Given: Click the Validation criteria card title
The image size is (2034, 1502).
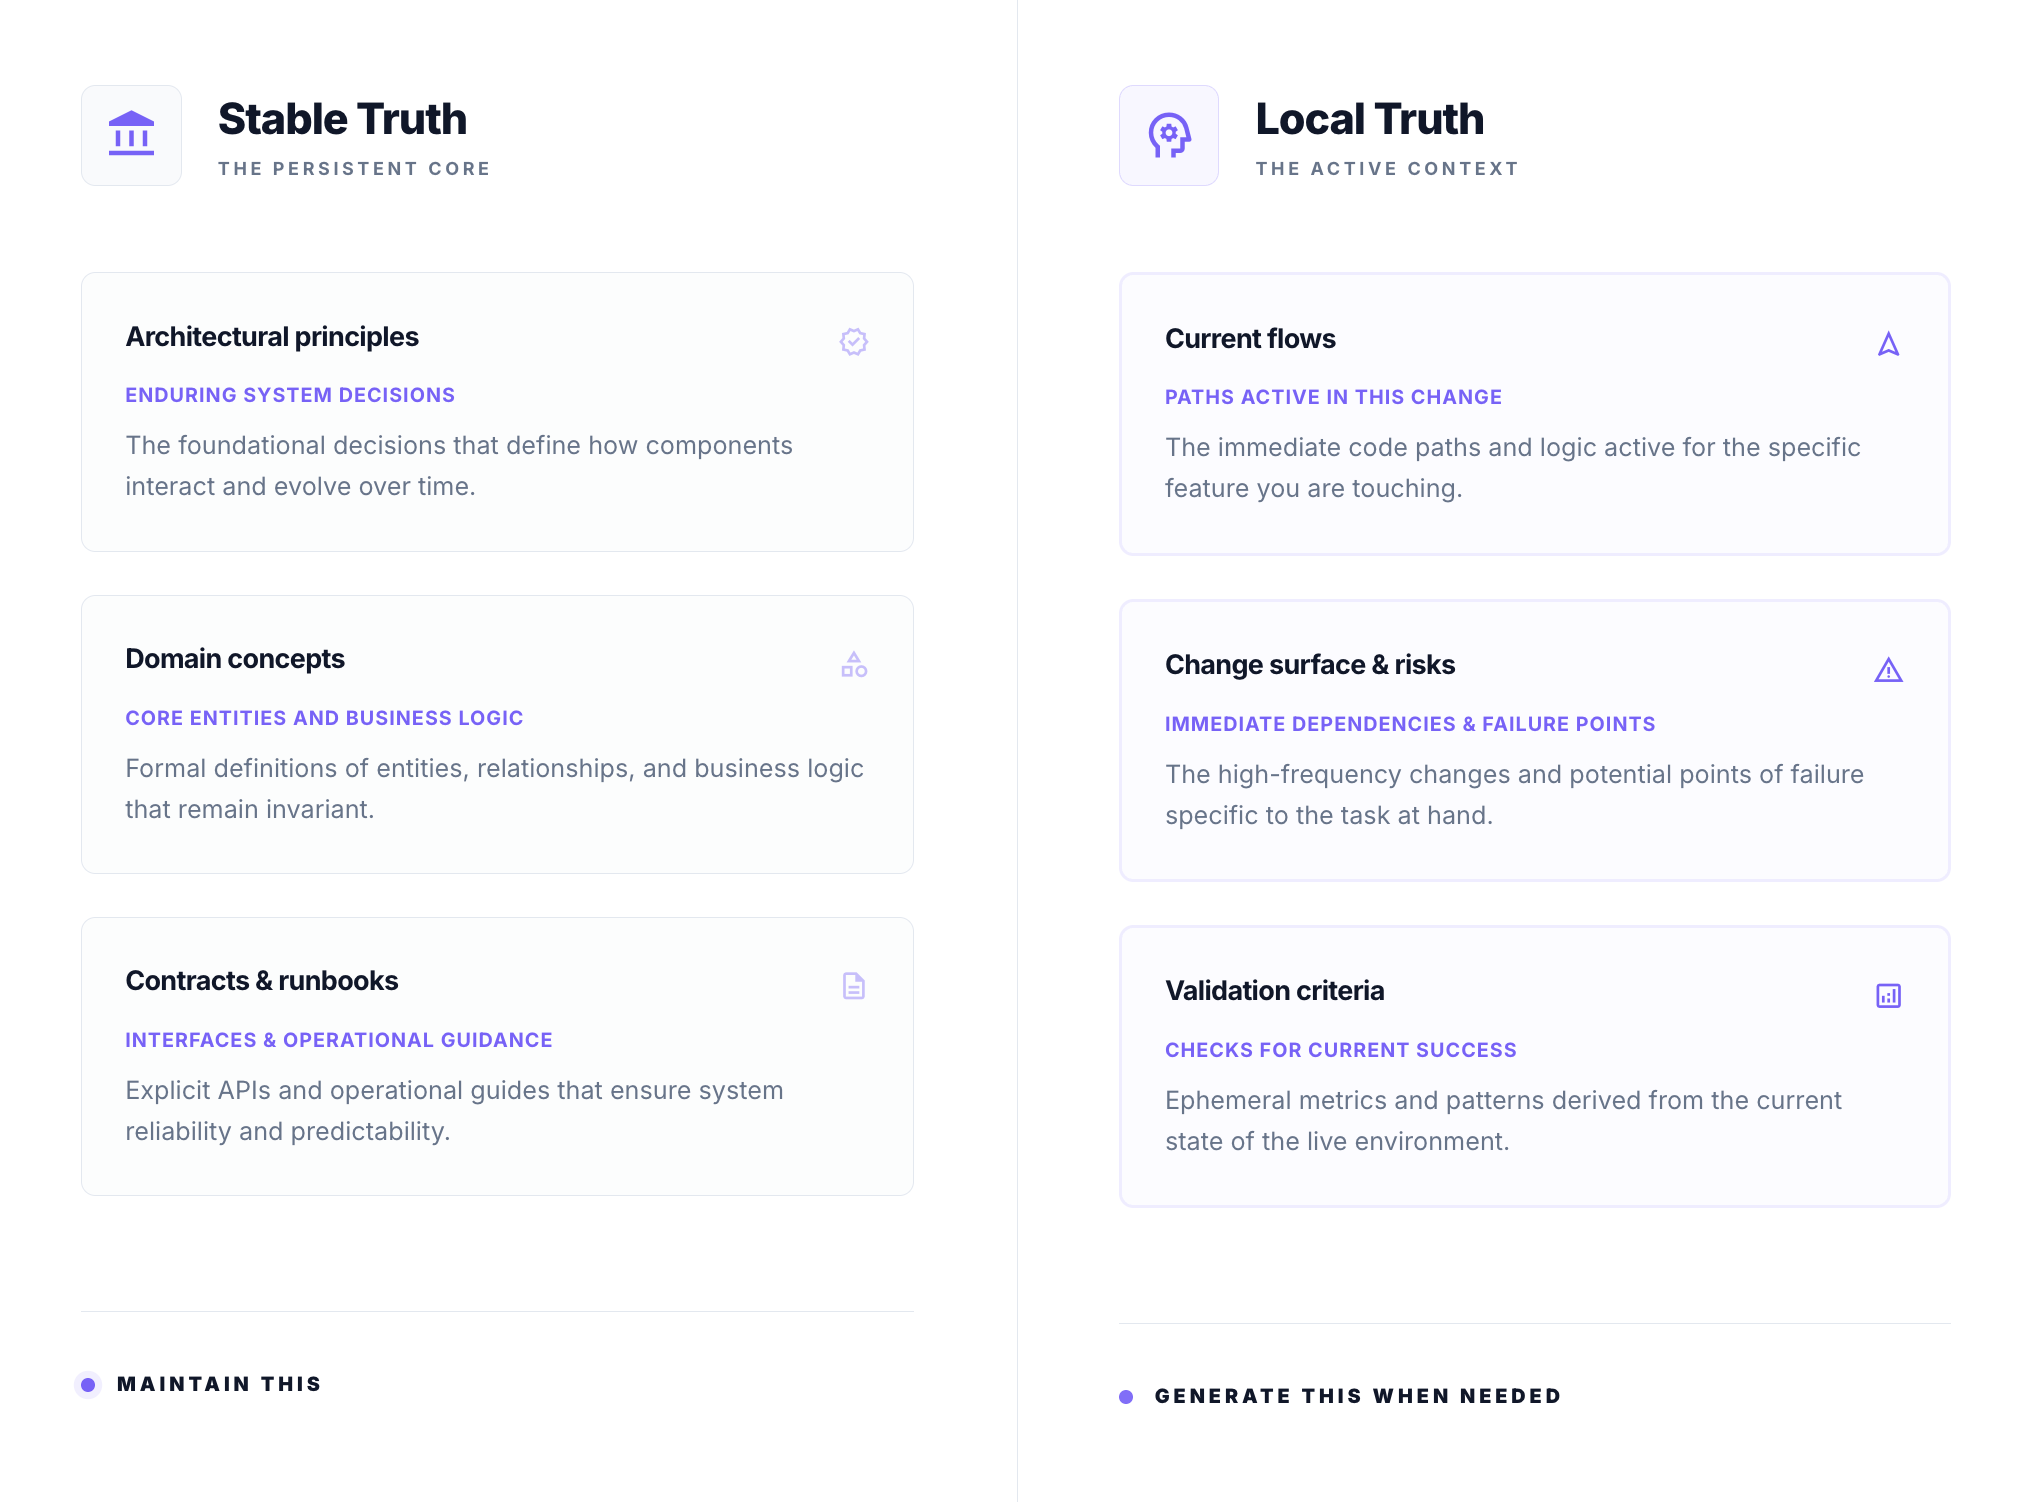Looking at the screenshot, I should pyautogui.click(x=1274, y=991).
